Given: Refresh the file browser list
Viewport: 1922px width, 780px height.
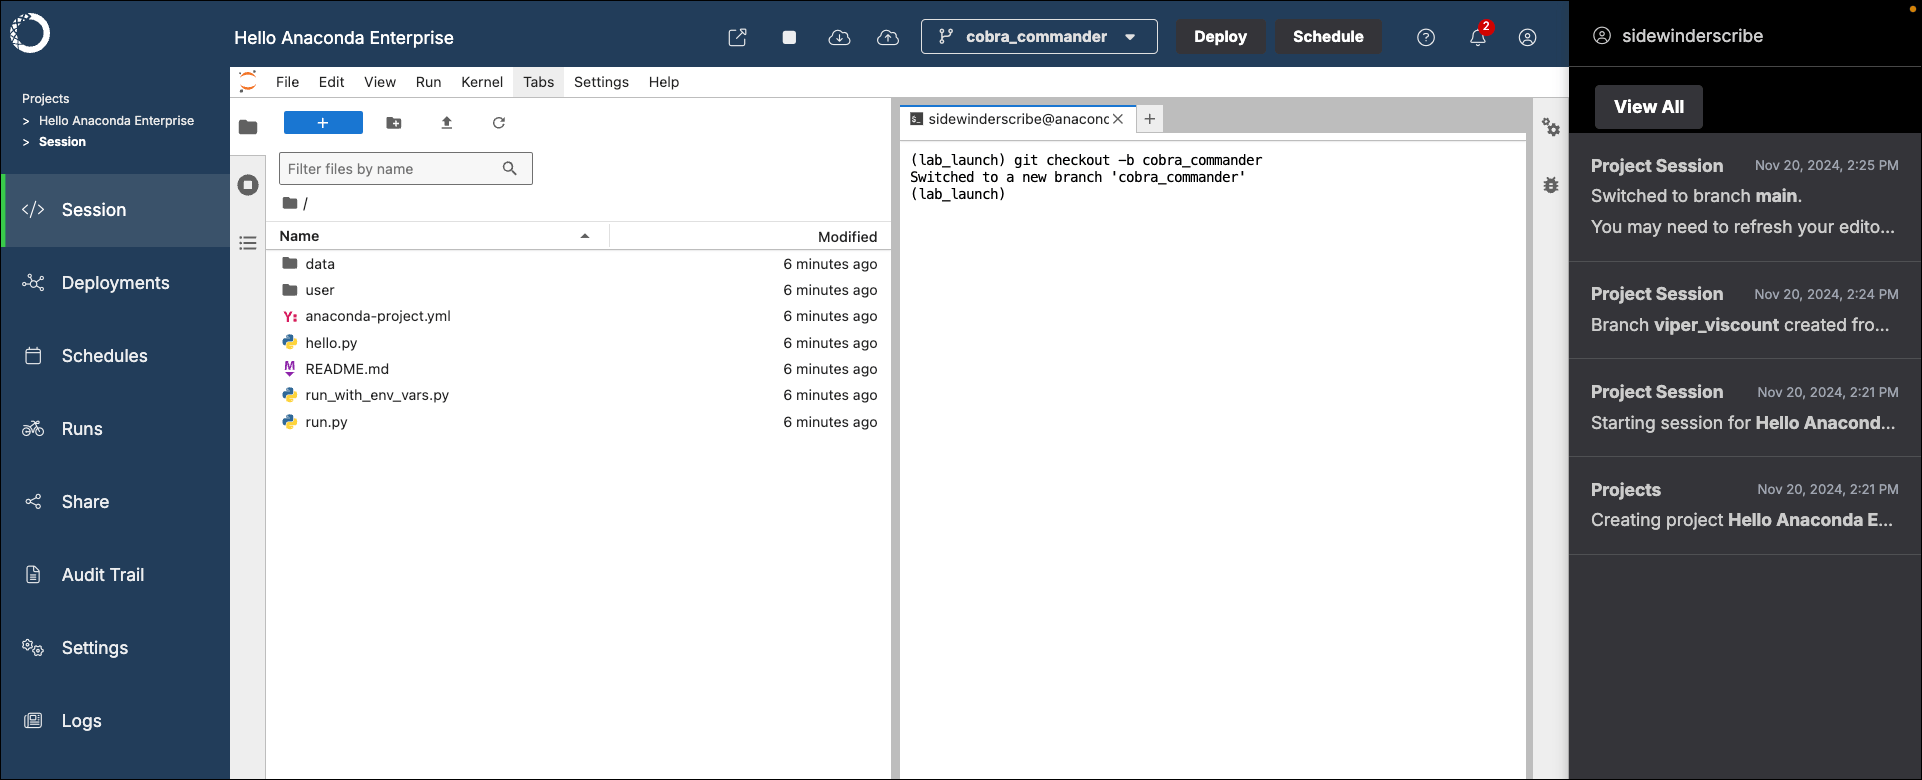Looking at the screenshot, I should coord(499,123).
